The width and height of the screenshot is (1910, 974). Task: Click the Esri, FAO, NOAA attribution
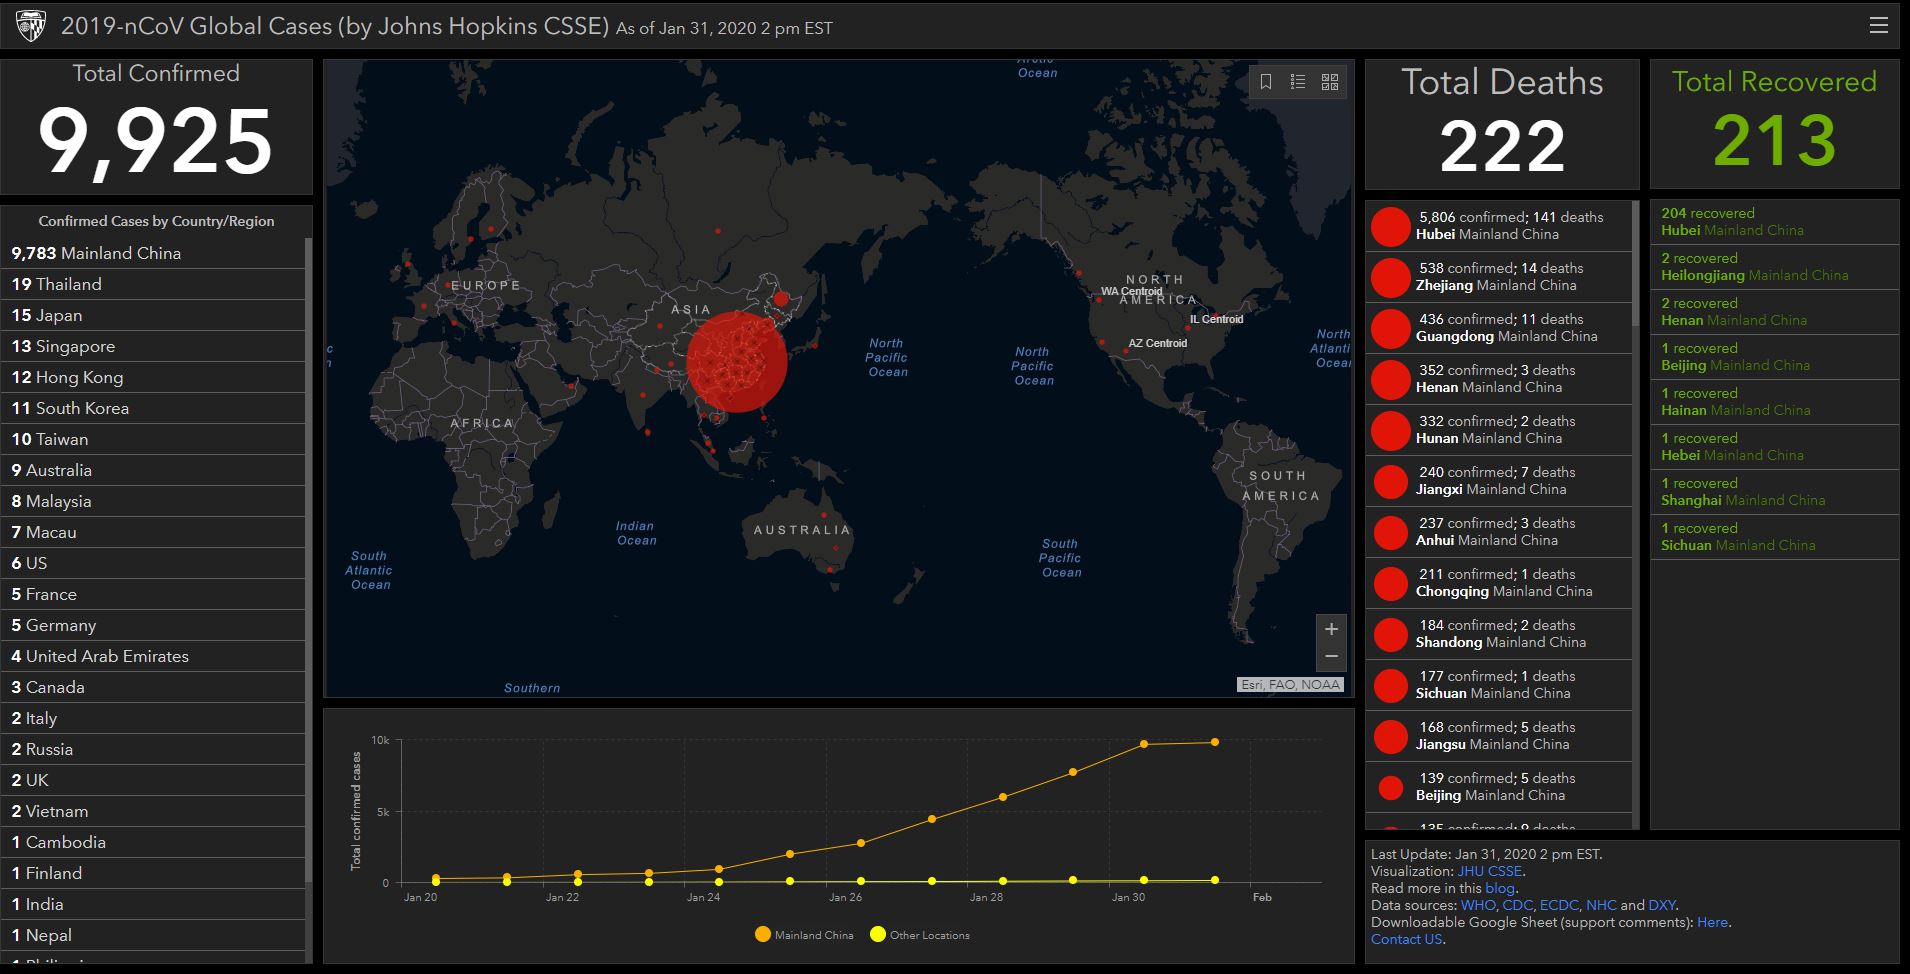1290,685
